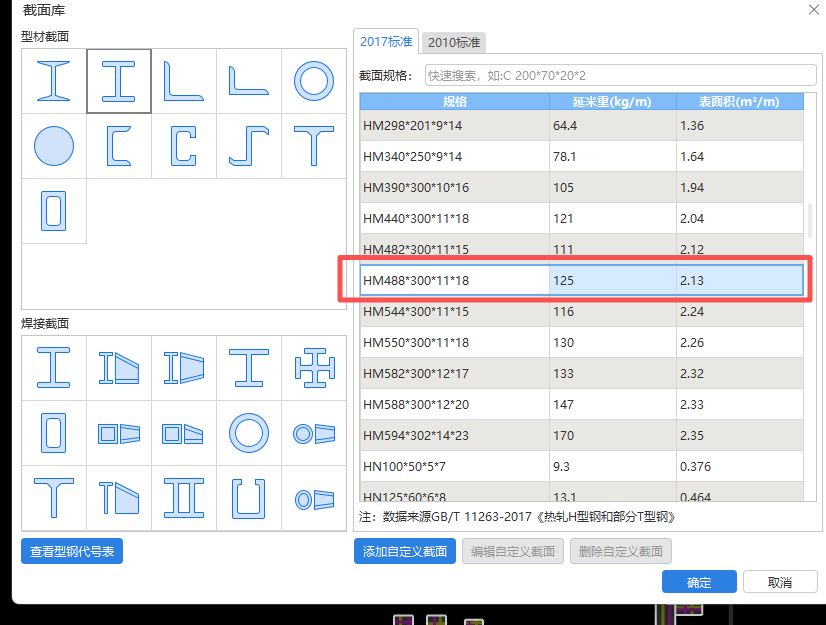
Task: Select the hollow circular pipe profile icon
Action: tap(314, 81)
